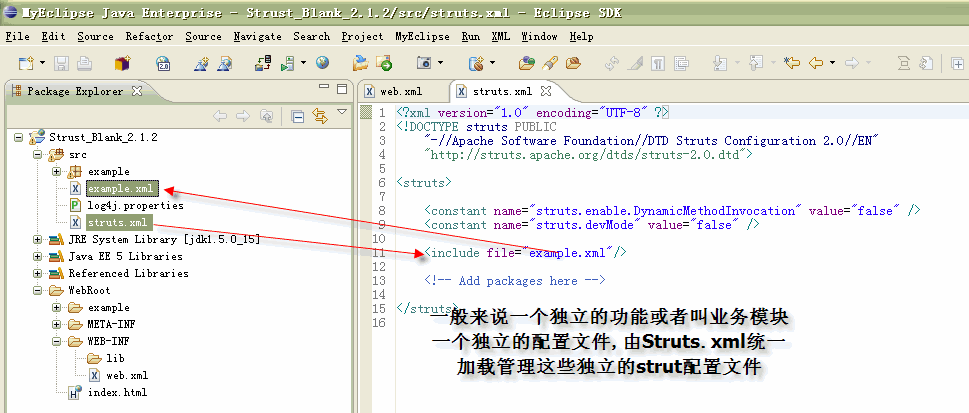This screenshot has width=969, height=413.
Task: Open the New wizard dropdown arrow
Action: (x=42, y=63)
